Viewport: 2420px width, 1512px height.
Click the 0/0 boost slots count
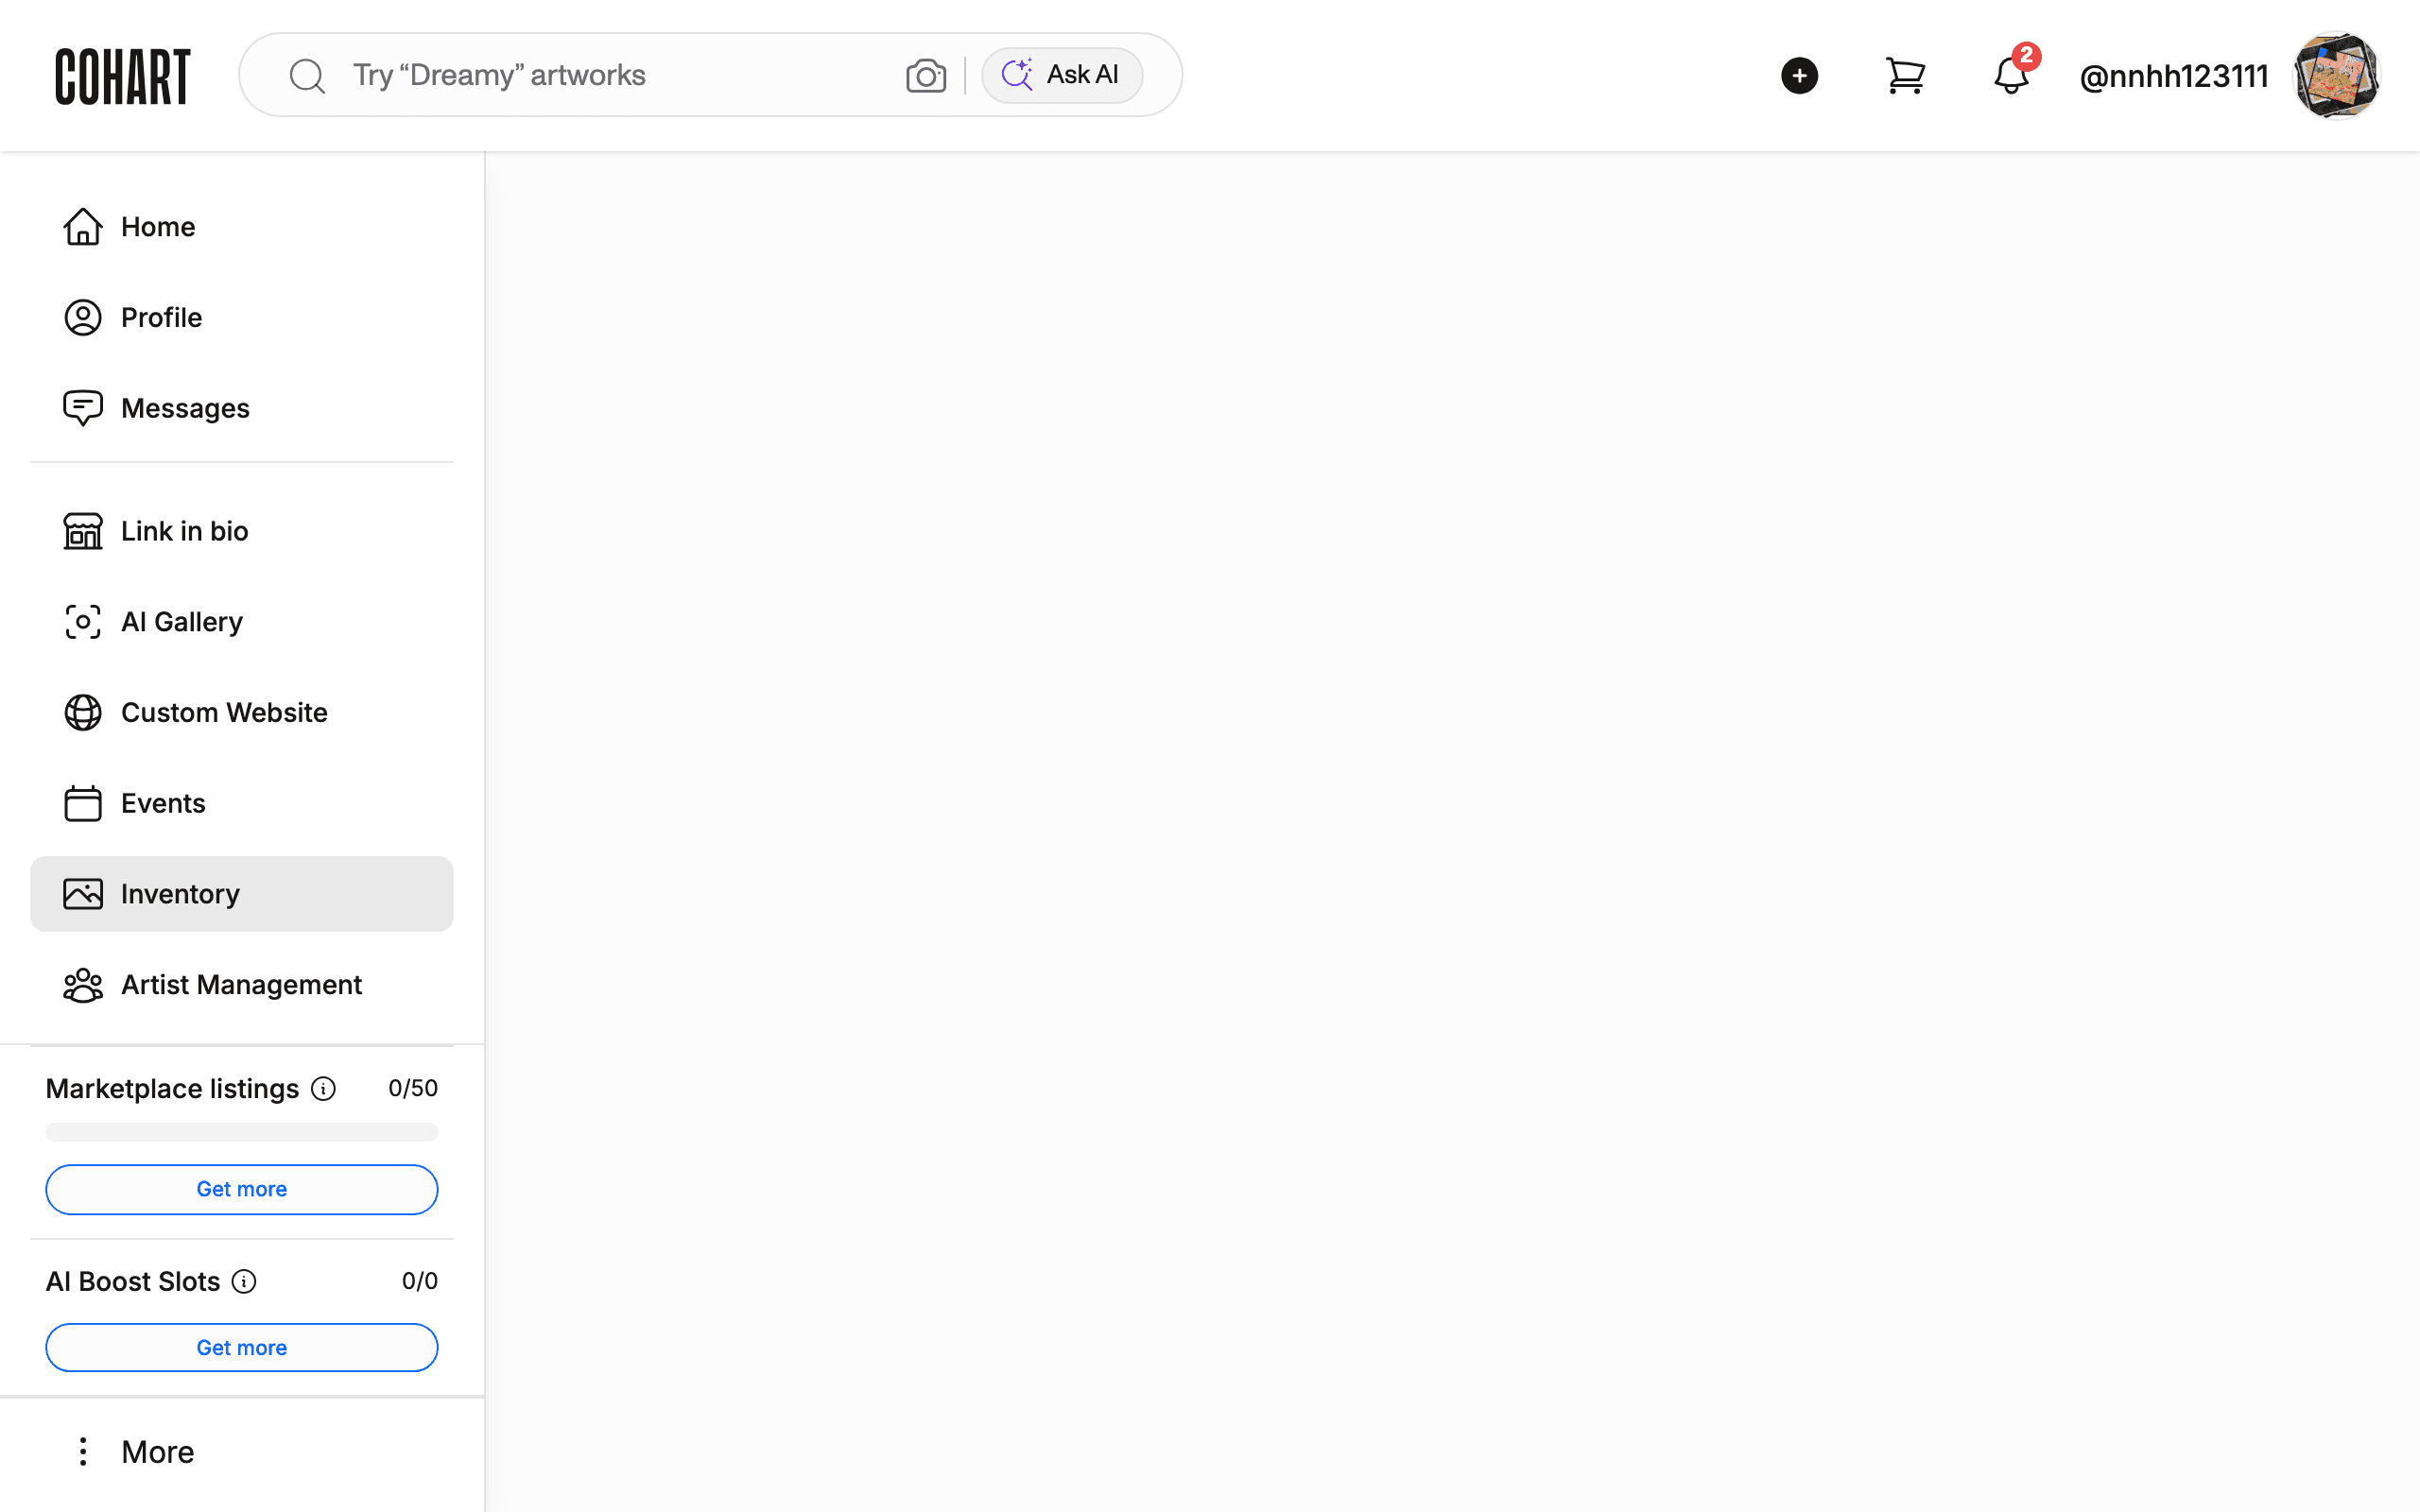[420, 1281]
